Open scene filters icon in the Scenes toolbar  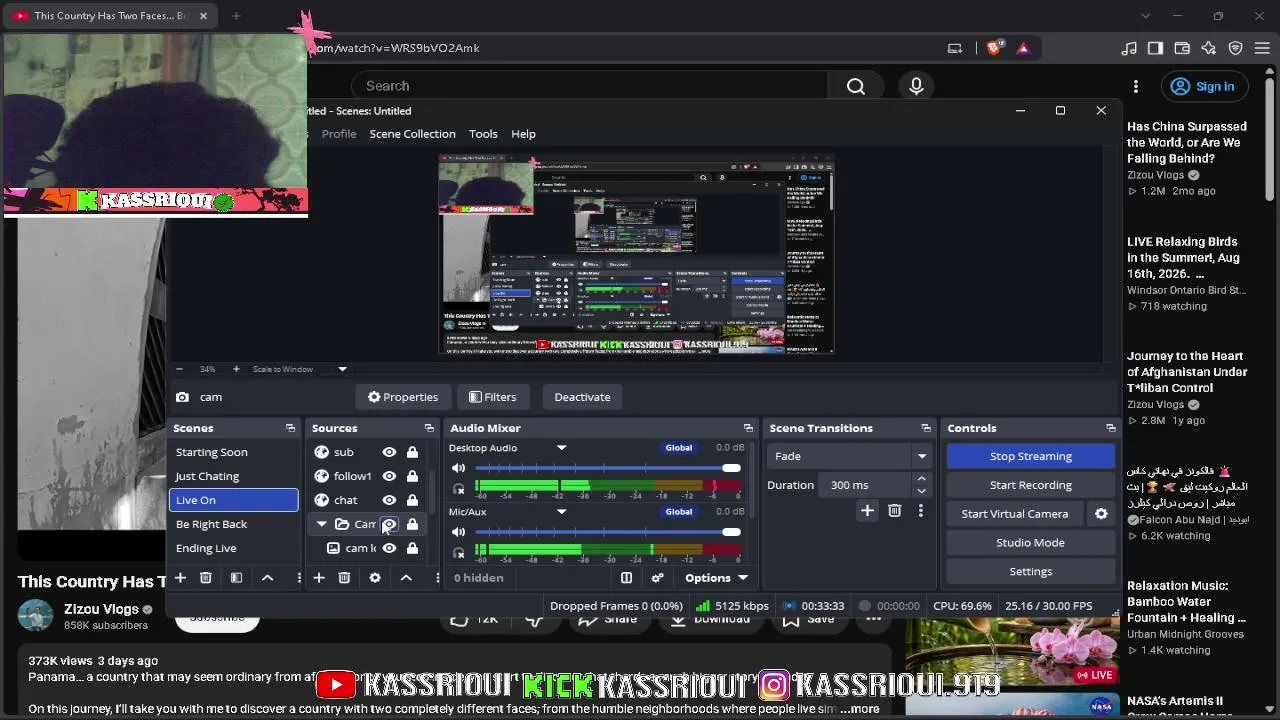[x=237, y=578]
